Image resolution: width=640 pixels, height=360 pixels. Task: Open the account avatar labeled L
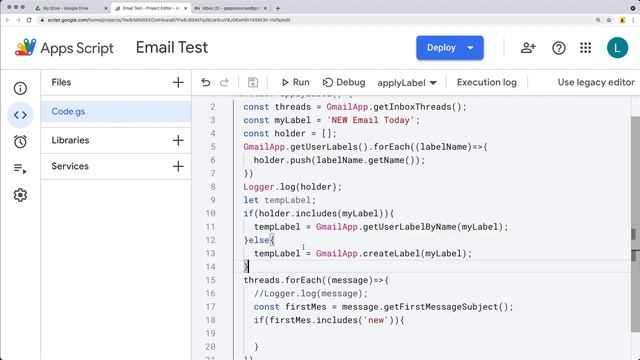[617, 48]
